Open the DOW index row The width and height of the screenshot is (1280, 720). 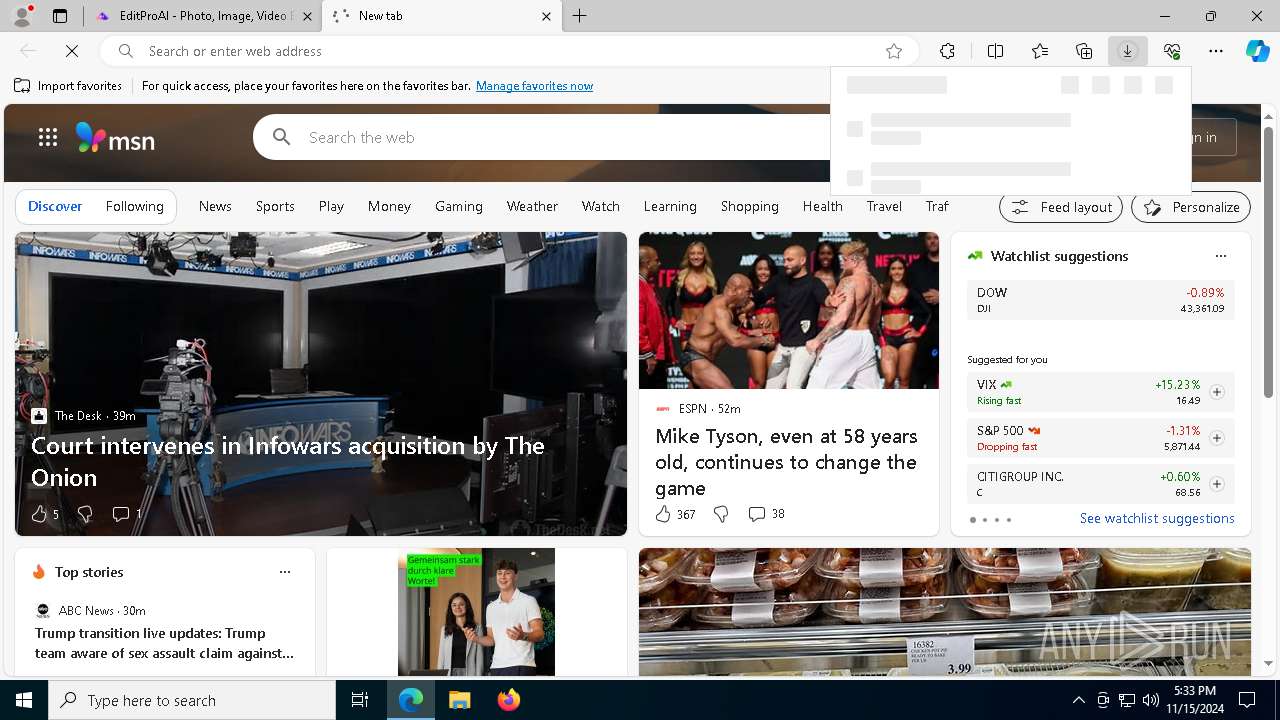[x=1100, y=300]
